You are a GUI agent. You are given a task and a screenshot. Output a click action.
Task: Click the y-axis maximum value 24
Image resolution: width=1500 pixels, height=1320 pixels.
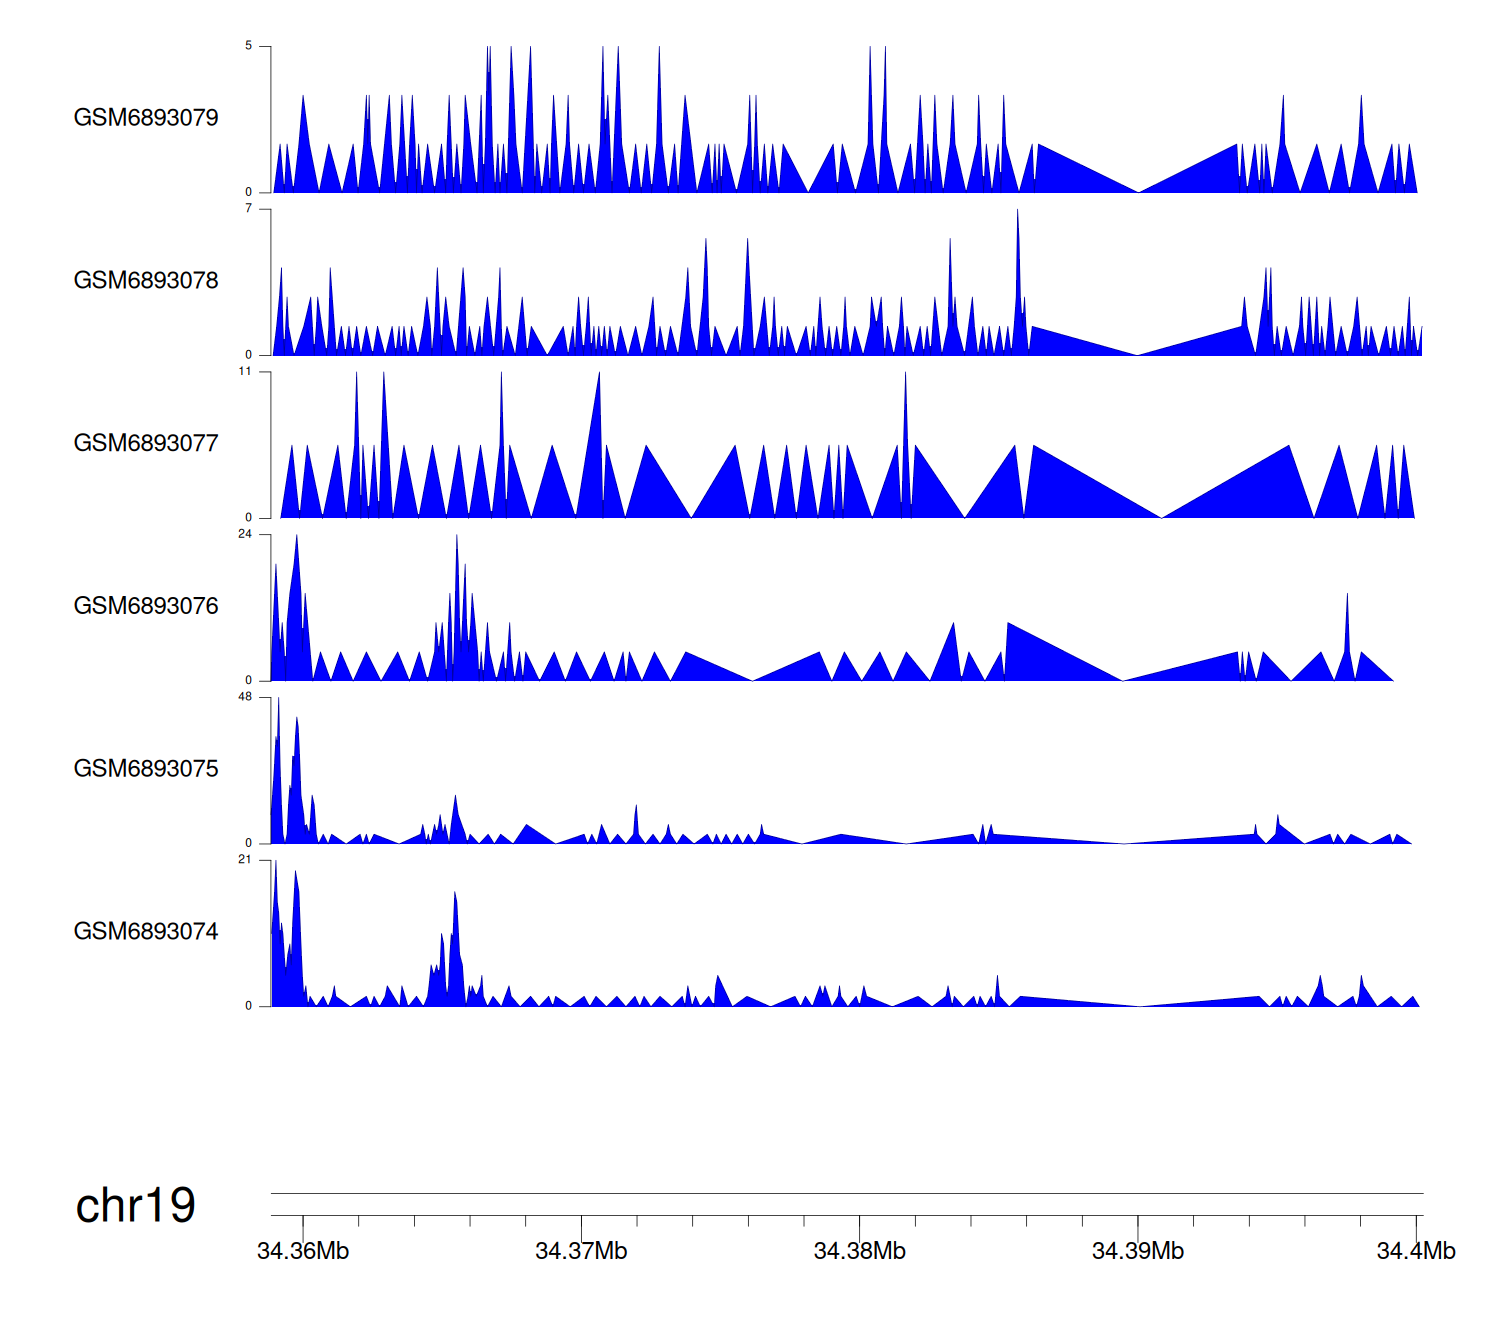[245, 535]
